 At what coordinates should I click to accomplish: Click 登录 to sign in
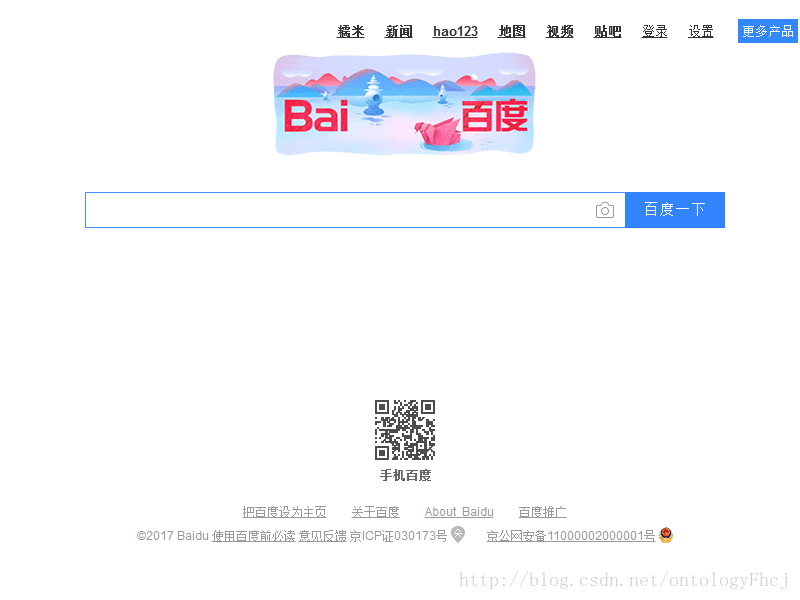[654, 31]
